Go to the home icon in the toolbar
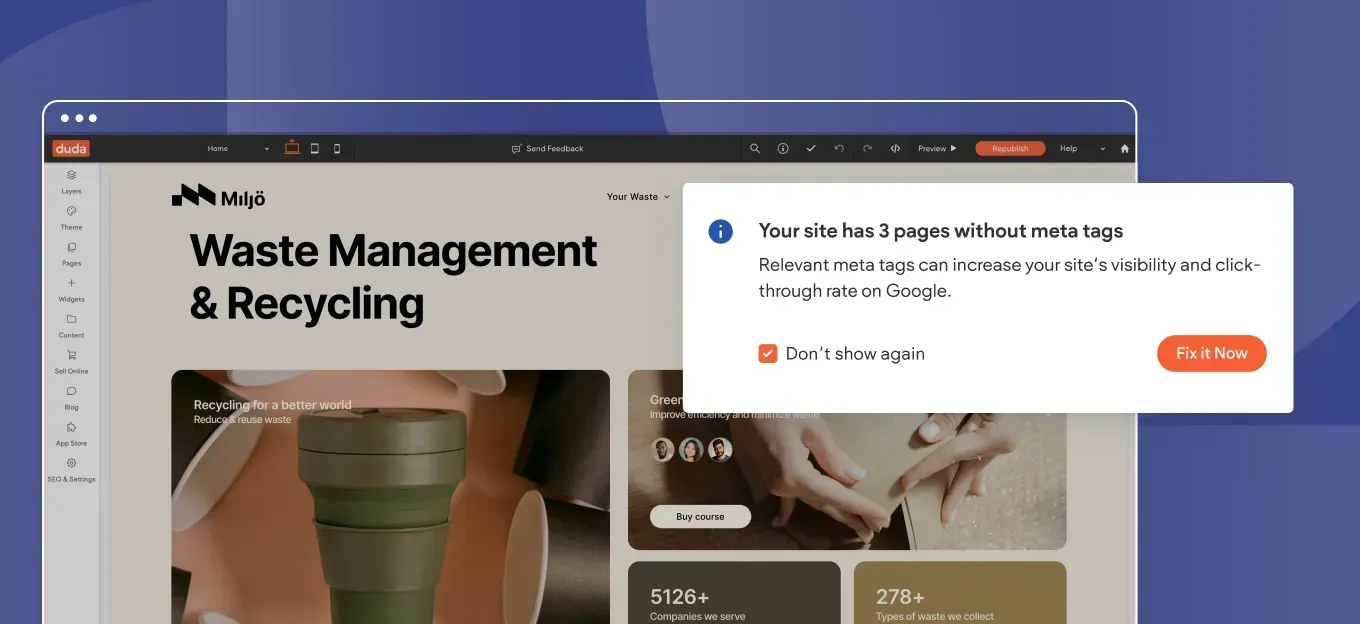Viewport: 1360px width, 624px height. pyautogui.click(x=1124, y=148)
